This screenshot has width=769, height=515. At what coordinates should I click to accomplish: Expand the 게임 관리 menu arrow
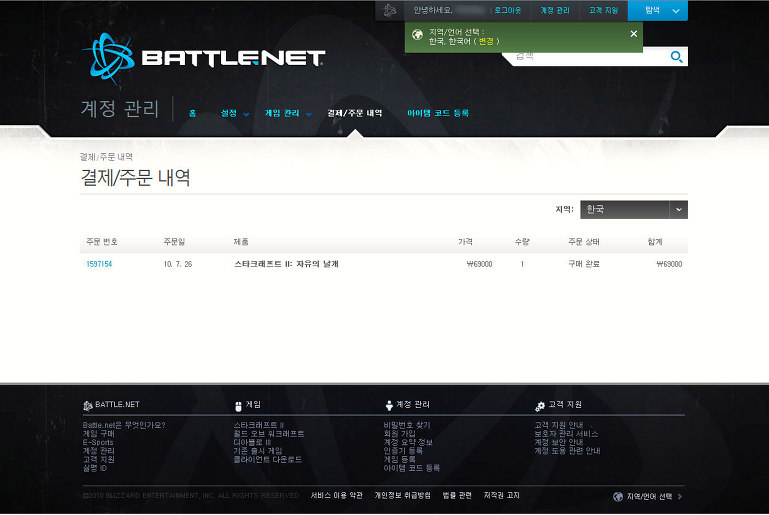tap(309, 114)
